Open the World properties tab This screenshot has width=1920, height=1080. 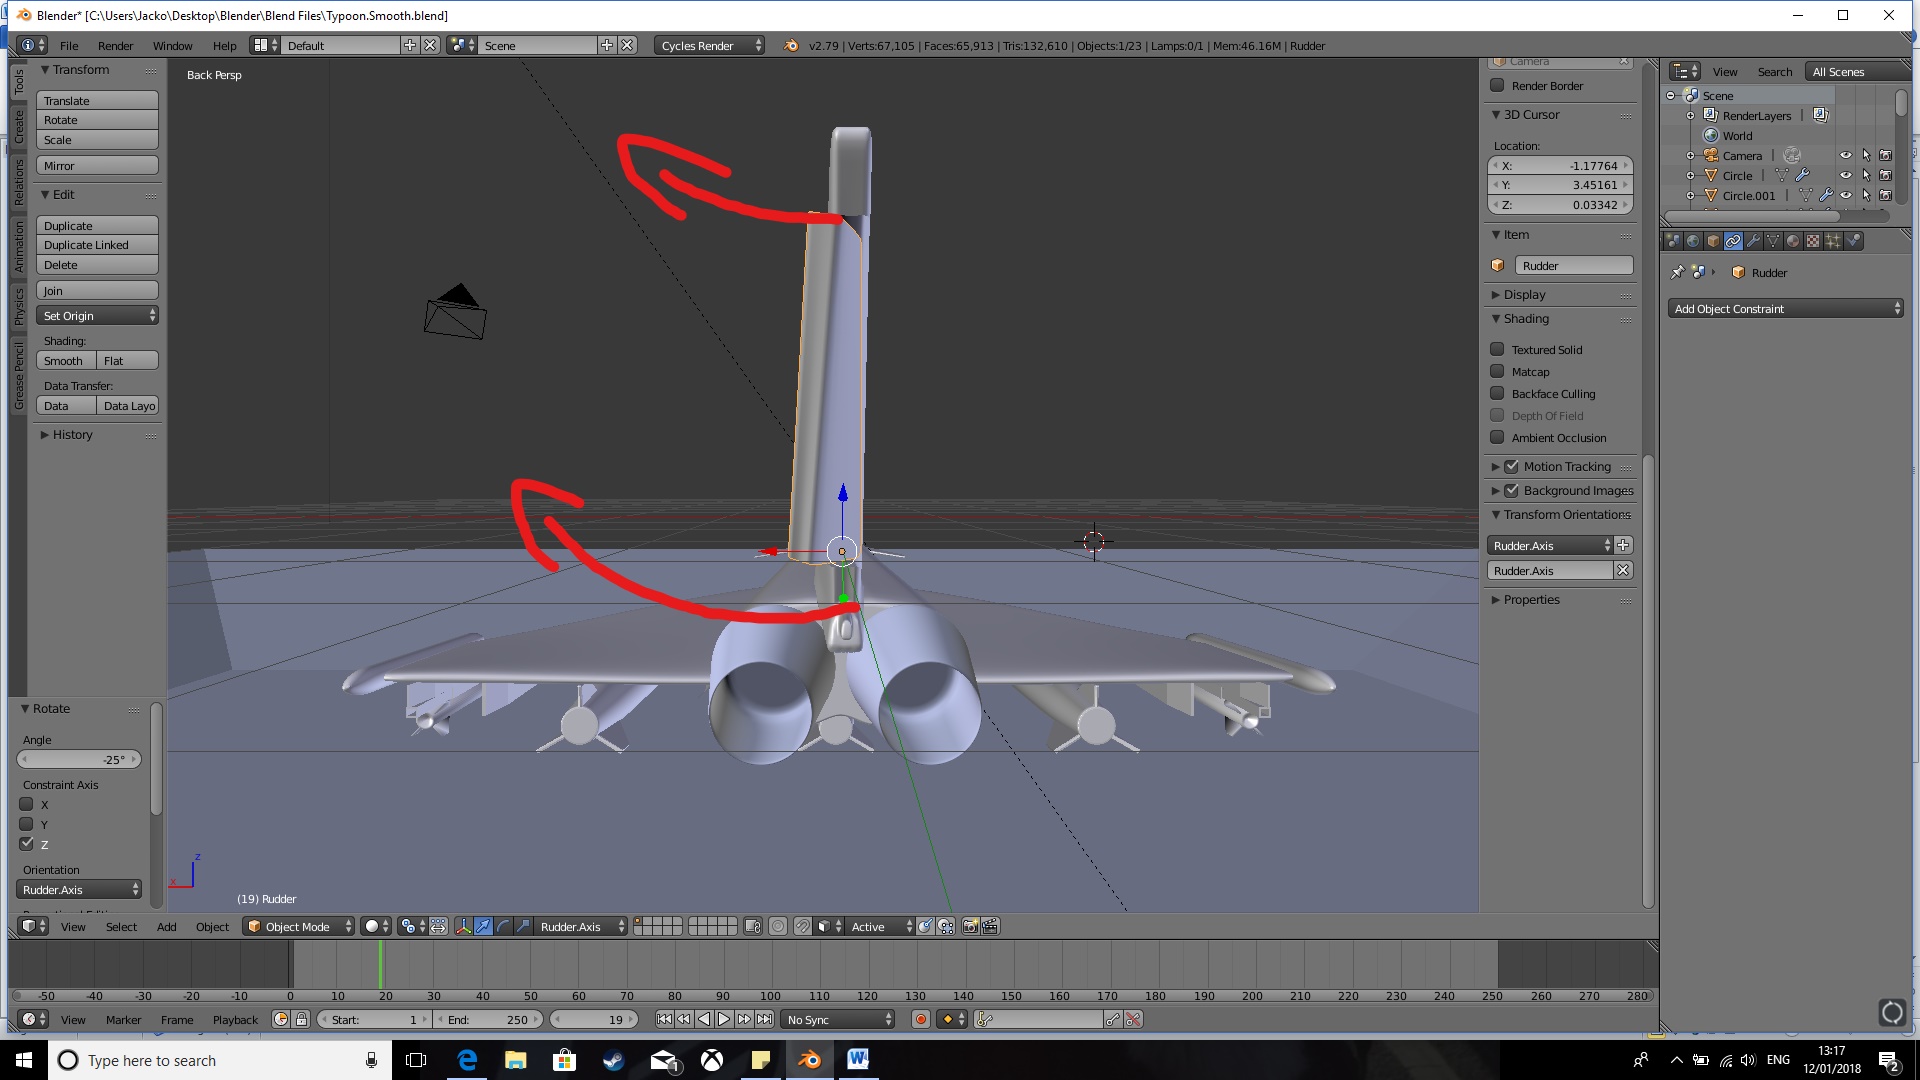1693,241
